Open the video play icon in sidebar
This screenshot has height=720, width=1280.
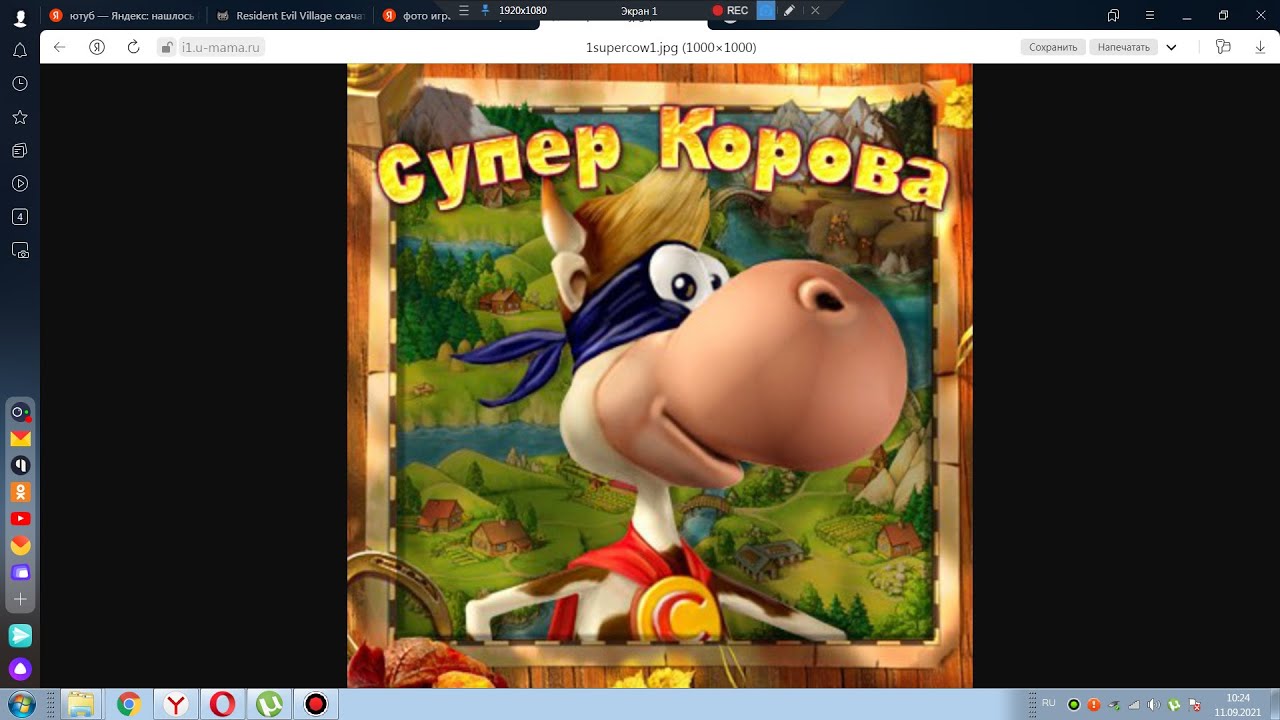(20, 184)
